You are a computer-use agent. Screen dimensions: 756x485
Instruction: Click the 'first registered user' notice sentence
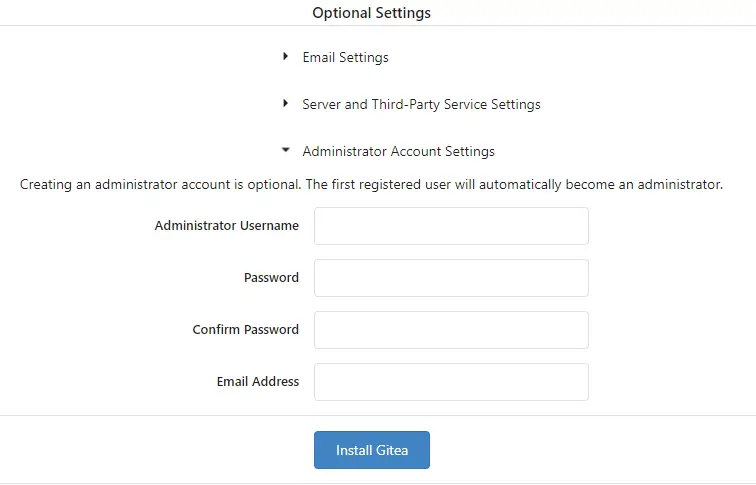(x=513, y=185)
